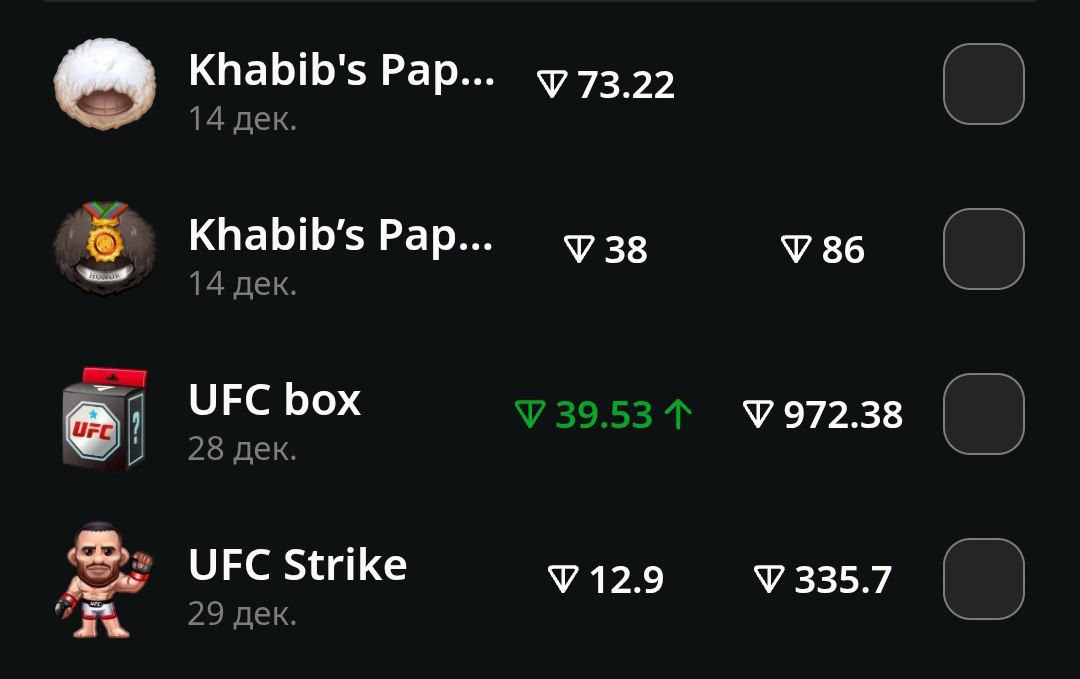1080x679 pixels.
Task: Tick the checkbox for the 73.22 Khabib's Papakha
Action: [984, 84]
